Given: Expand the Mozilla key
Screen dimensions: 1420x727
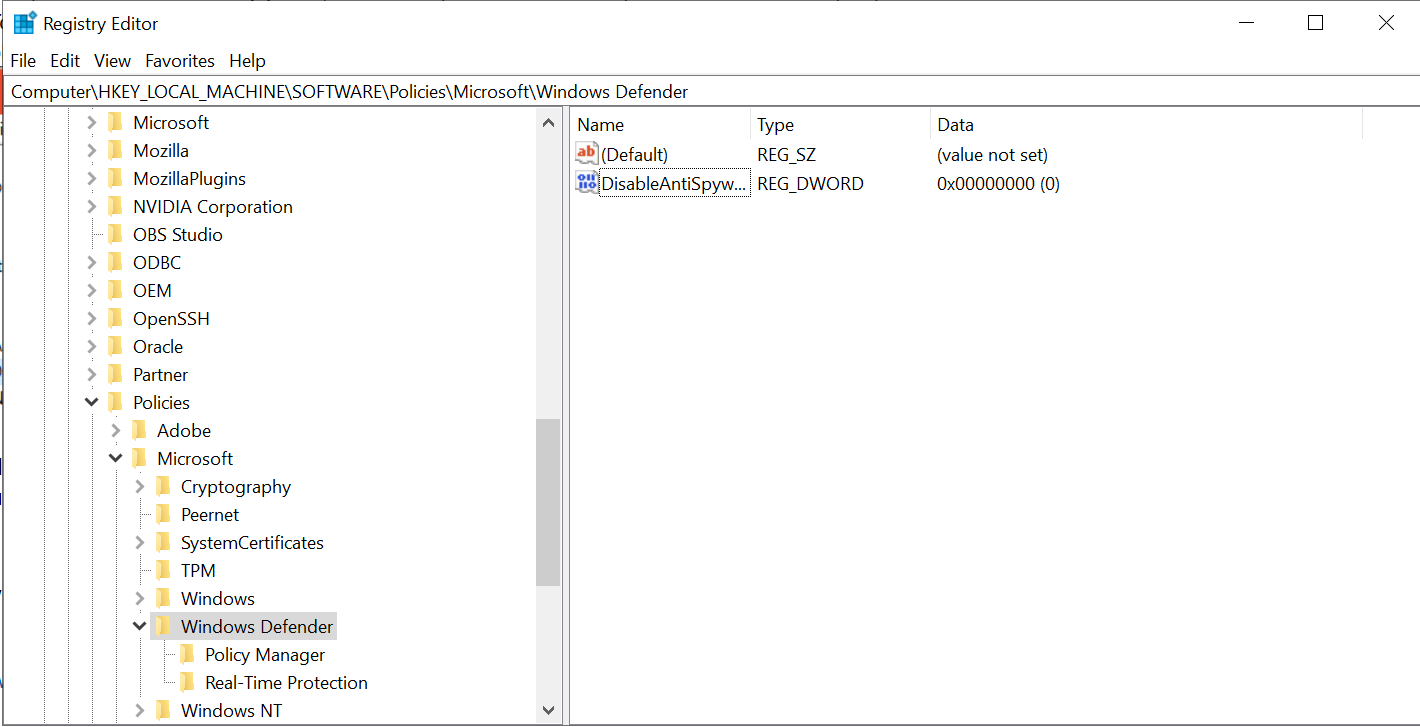Looking at the screenshot, I should [x=92, y=151].
